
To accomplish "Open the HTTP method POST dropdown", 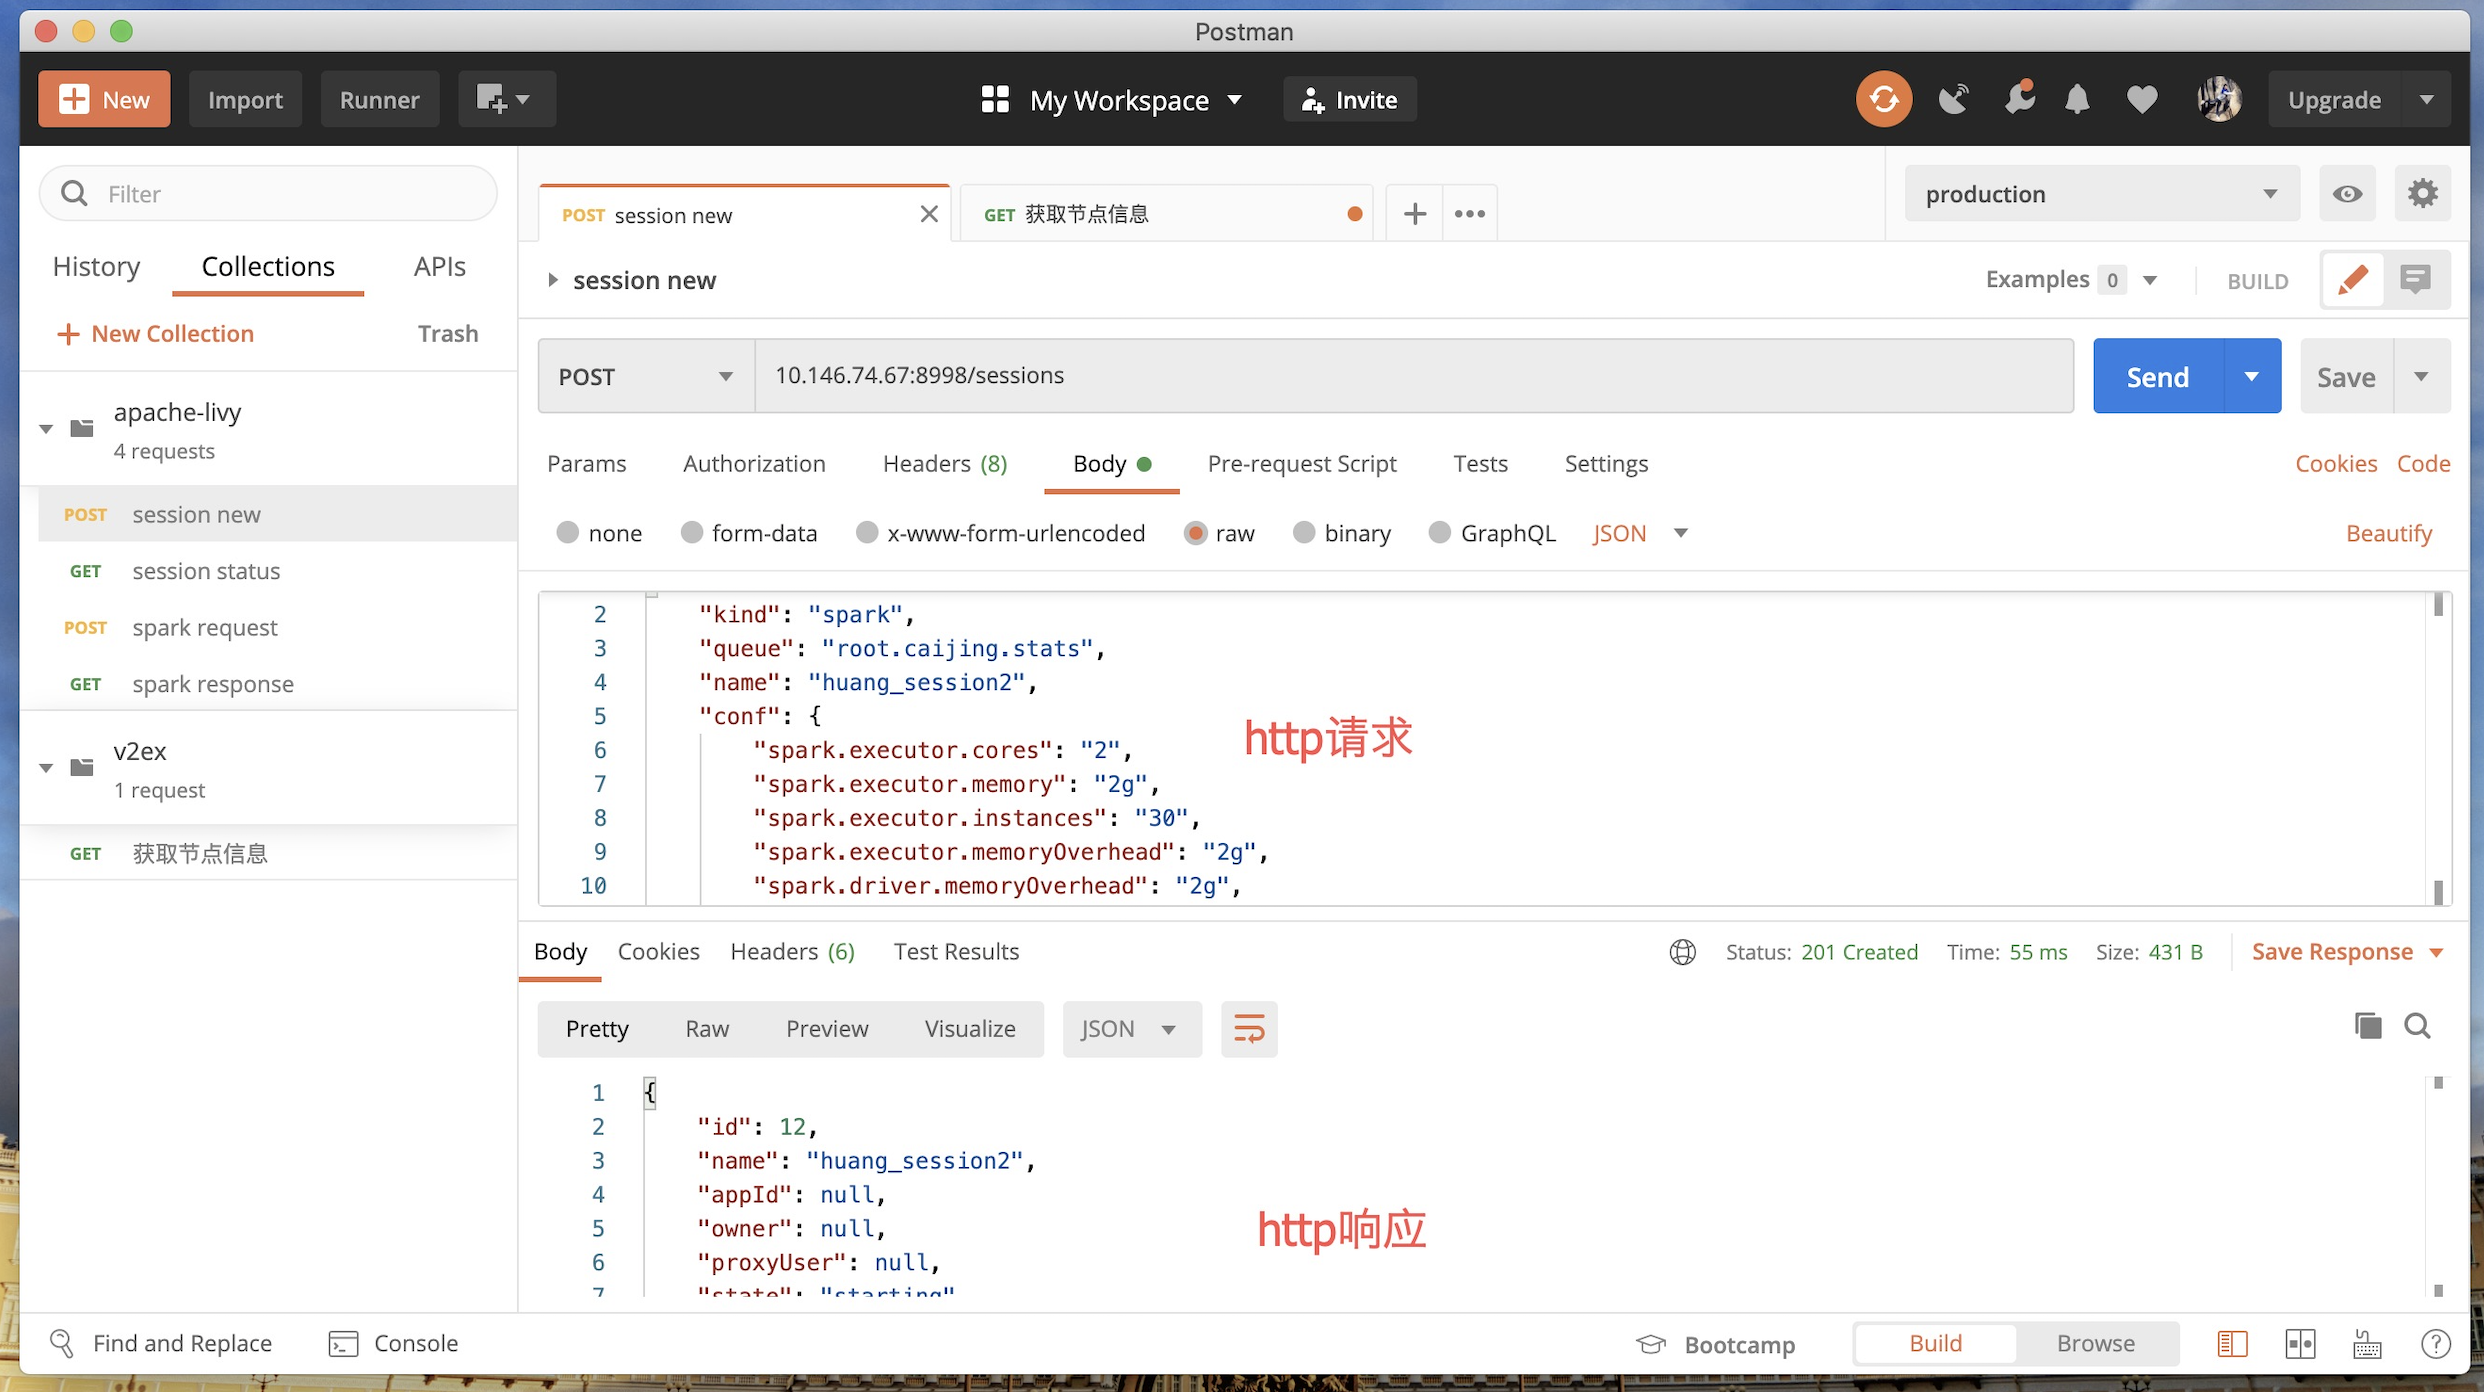I will point(646,376).
